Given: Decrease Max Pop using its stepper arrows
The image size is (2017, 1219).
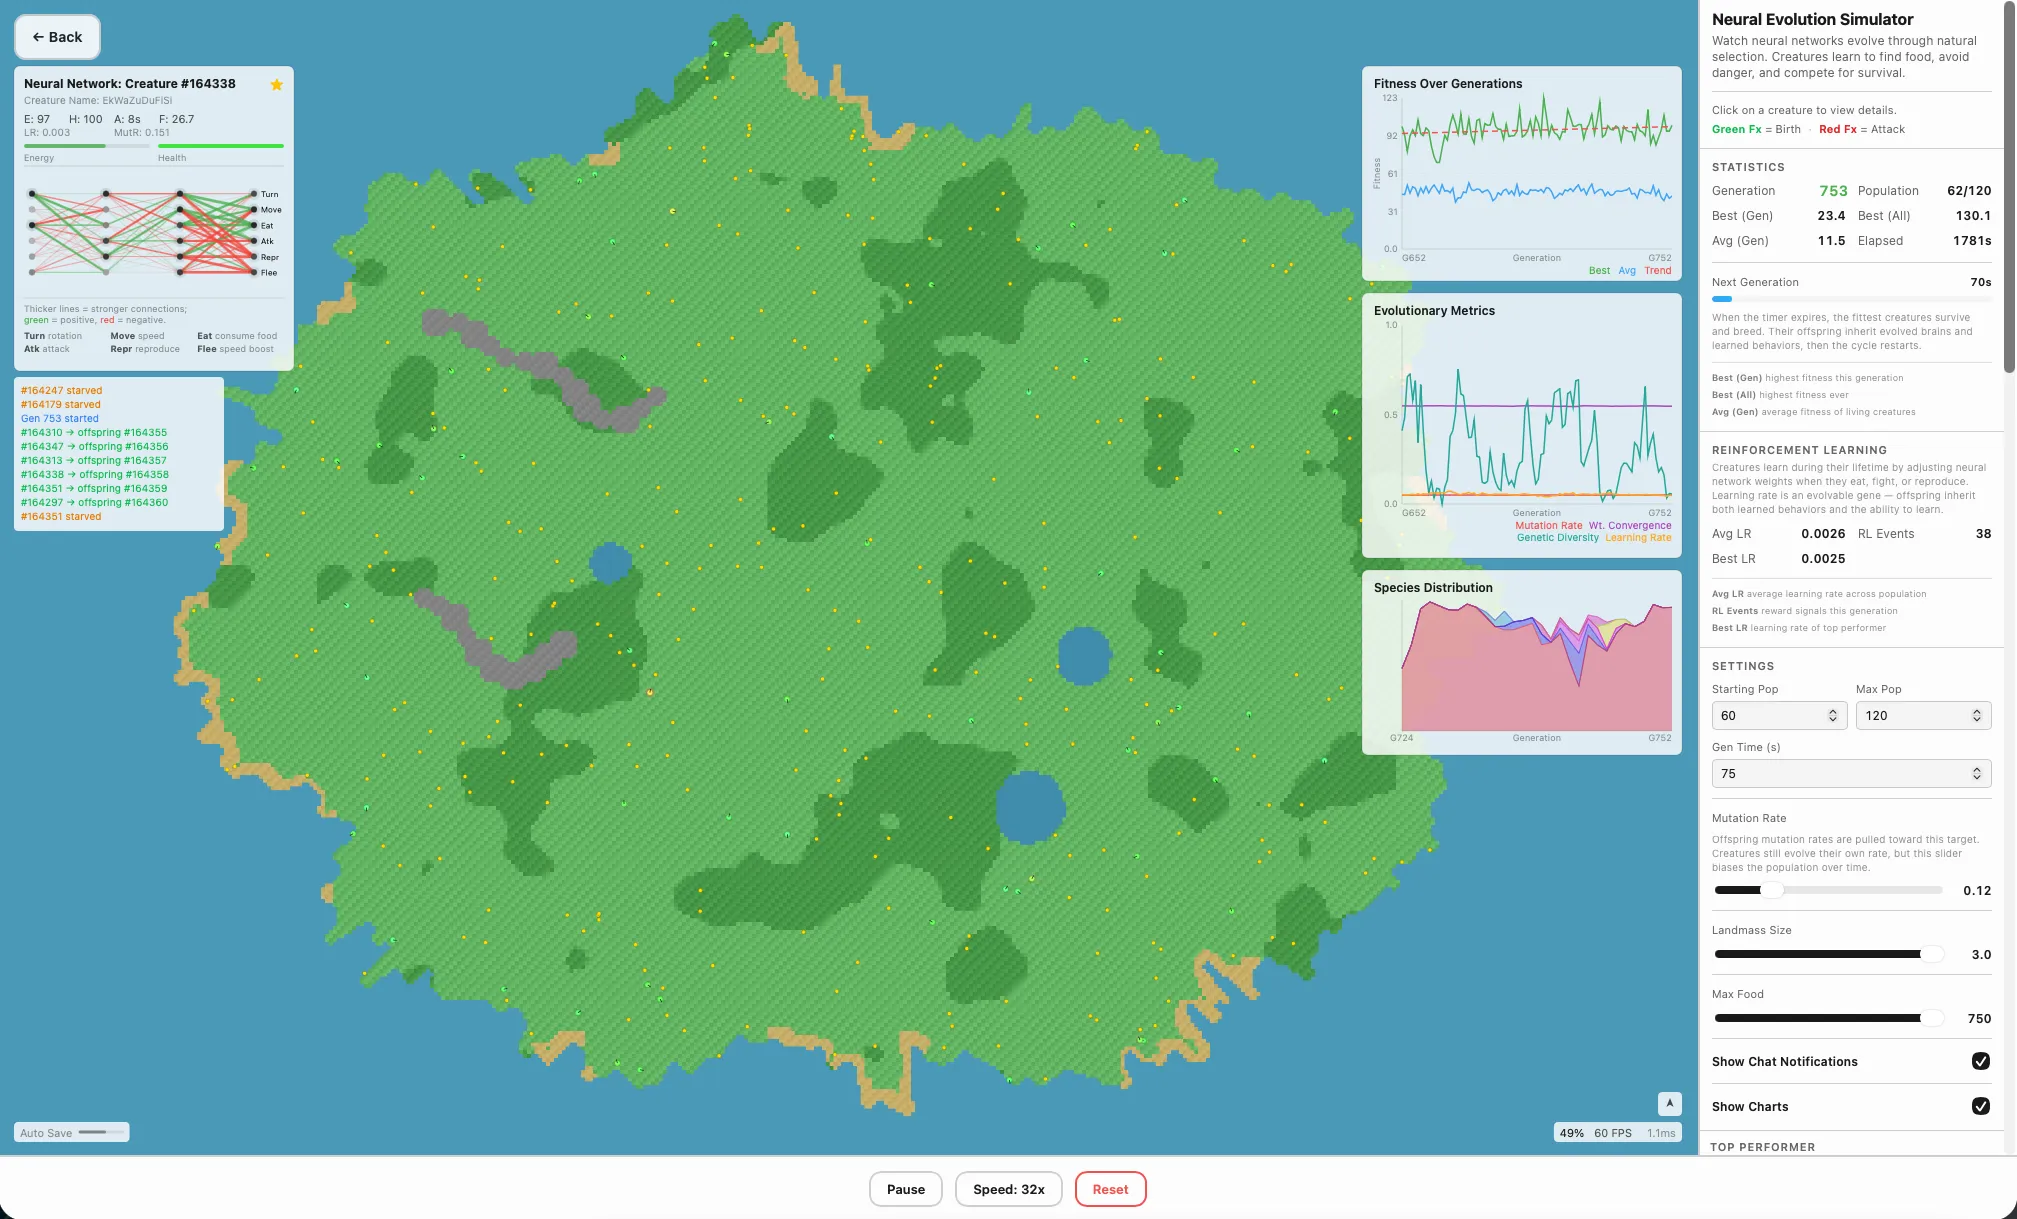Looking at the screenshot, I should click(x=1976, y=719).
